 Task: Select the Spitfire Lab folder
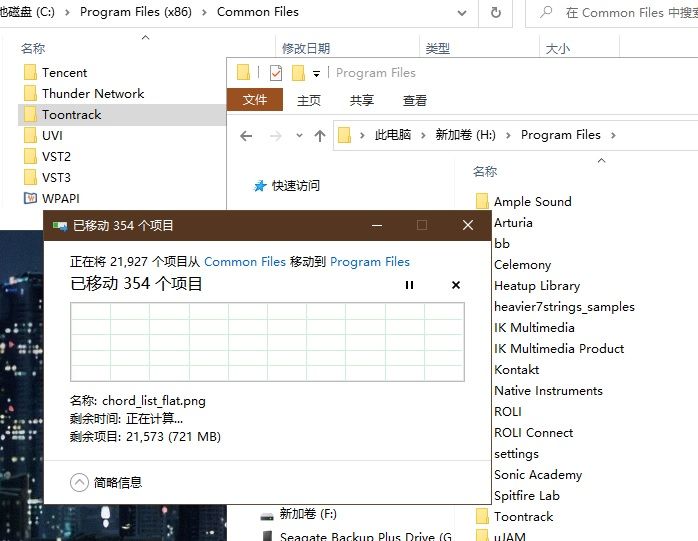[x=527, y=496]
